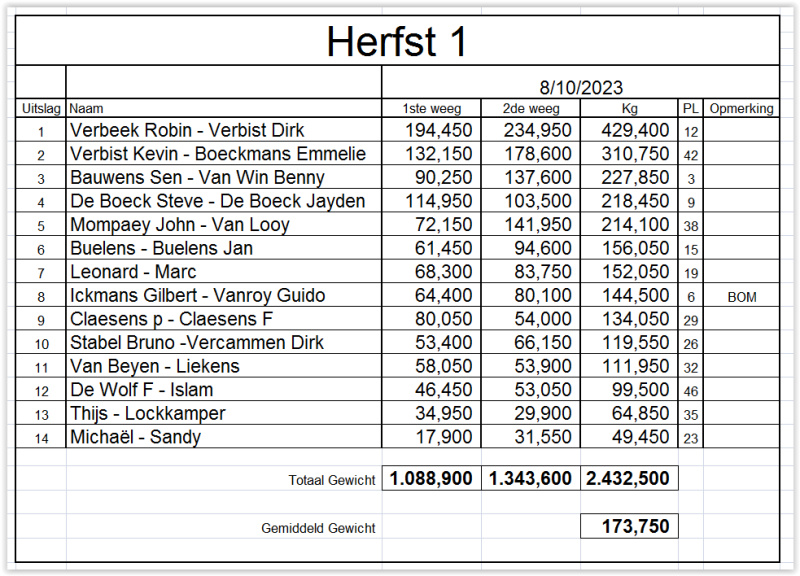Viewport: 800px width, 576px height.
Task: Click the total weight cell 2.432.500
Action: pos(629,479)
